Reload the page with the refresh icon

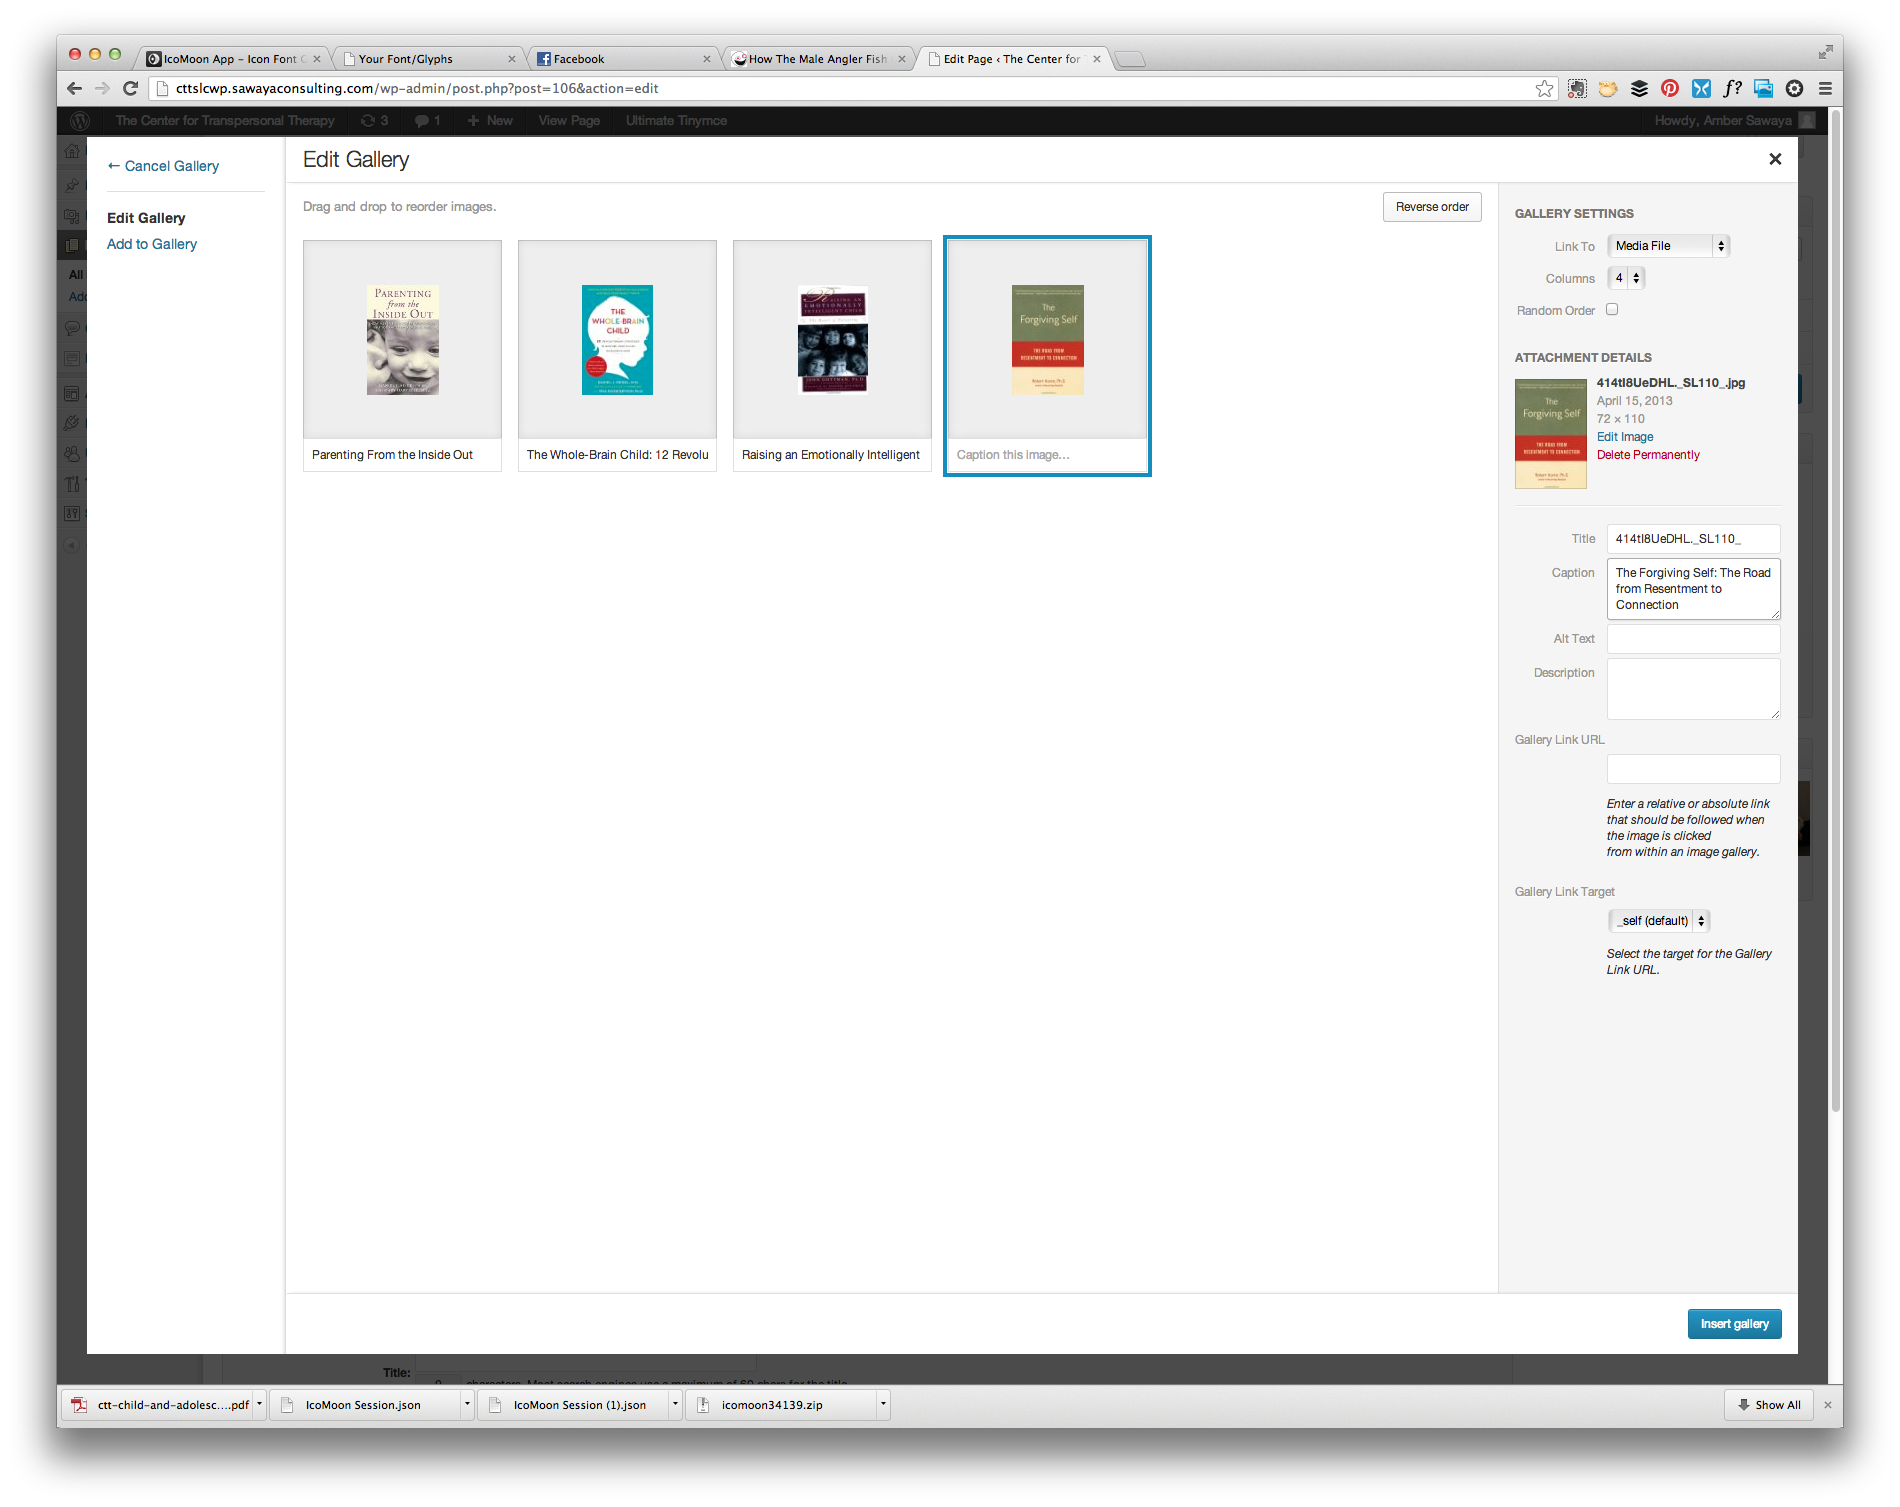pos(130,88)
